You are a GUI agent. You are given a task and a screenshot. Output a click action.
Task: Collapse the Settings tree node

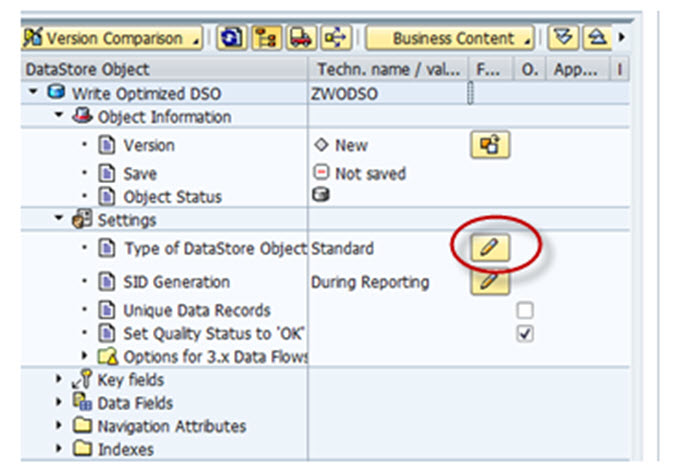60,220
